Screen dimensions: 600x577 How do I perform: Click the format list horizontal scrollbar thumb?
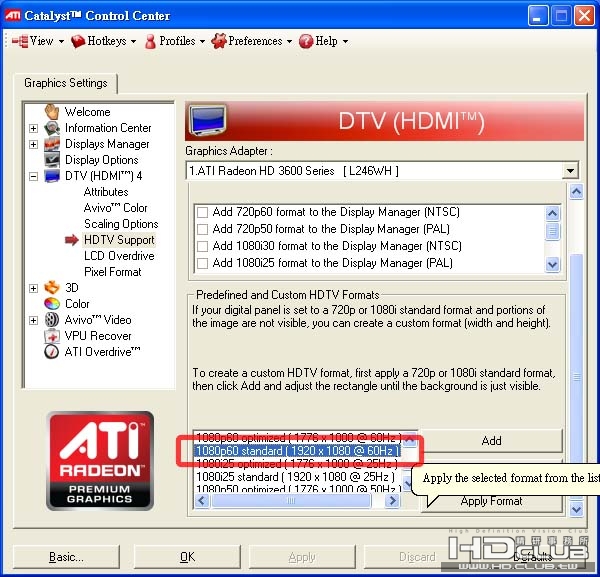pyautogui.click(x=291, y=500)
